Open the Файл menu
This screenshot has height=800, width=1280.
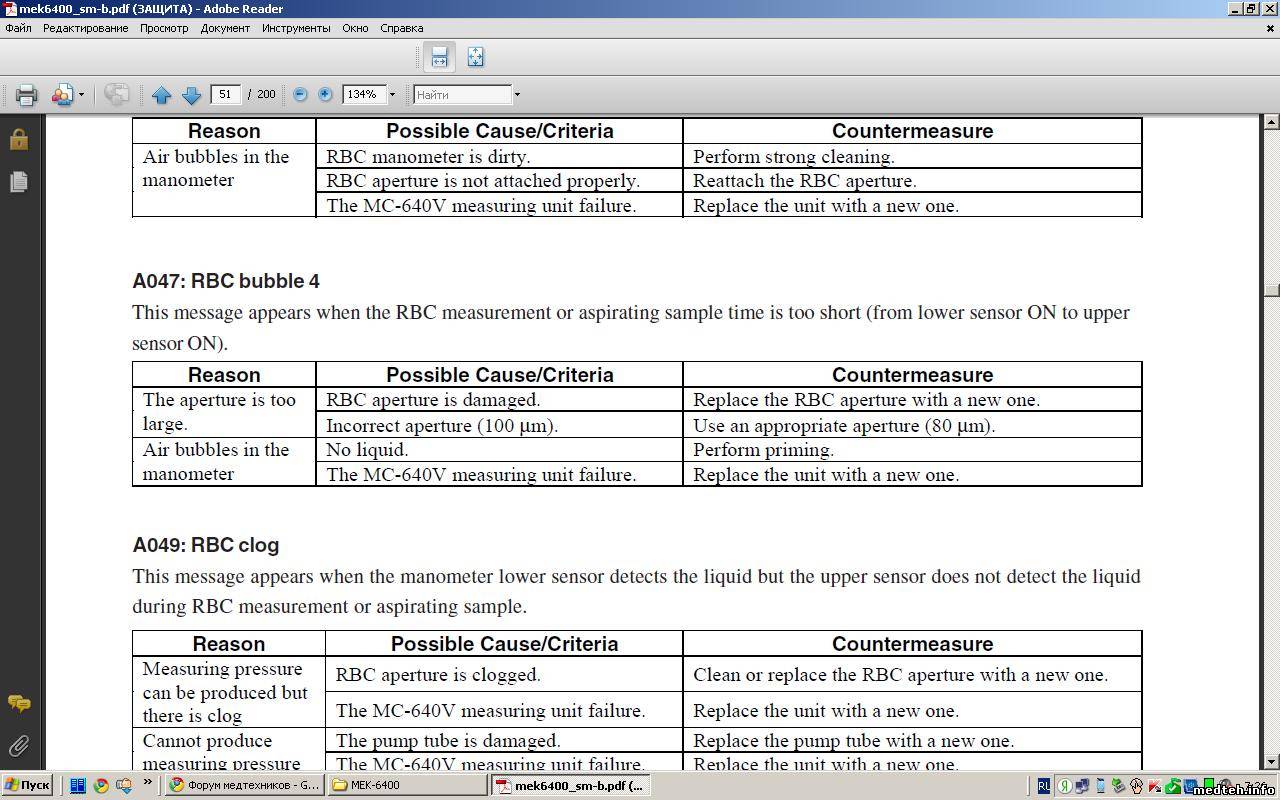[18, 28]
